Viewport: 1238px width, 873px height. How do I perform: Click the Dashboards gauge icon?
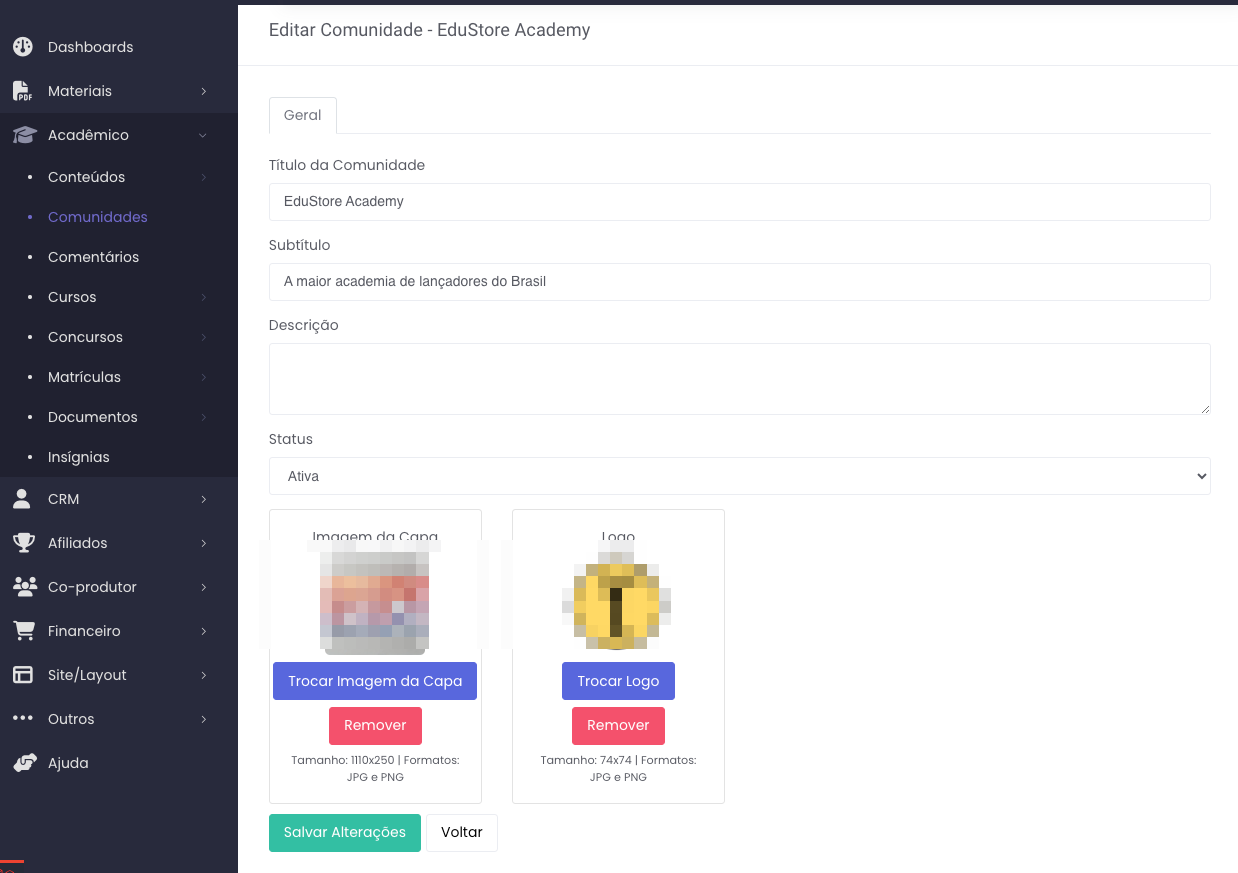(23, 47)
